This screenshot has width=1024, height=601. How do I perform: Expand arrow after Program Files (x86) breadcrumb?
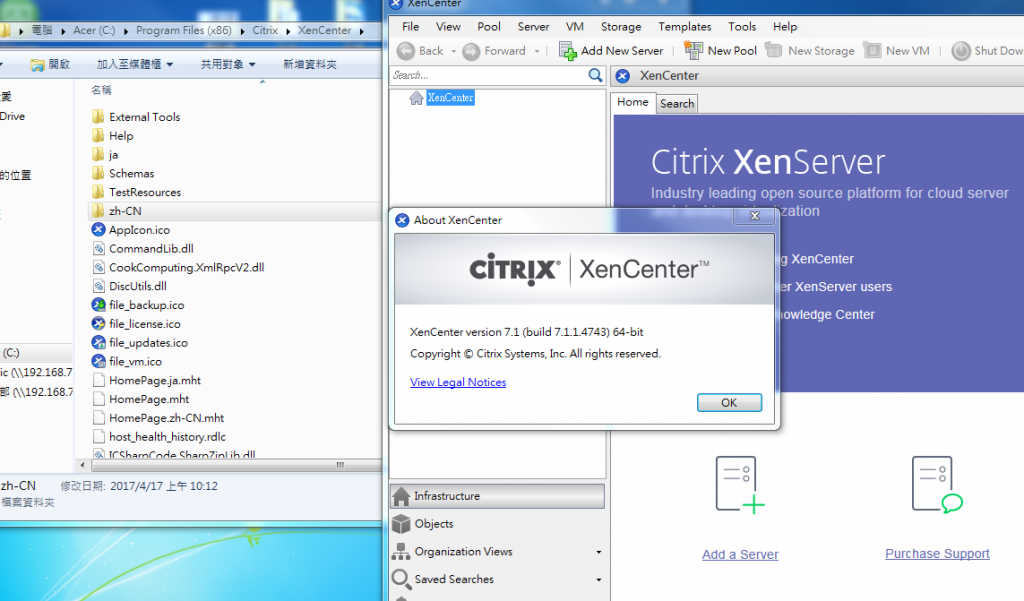242,31
